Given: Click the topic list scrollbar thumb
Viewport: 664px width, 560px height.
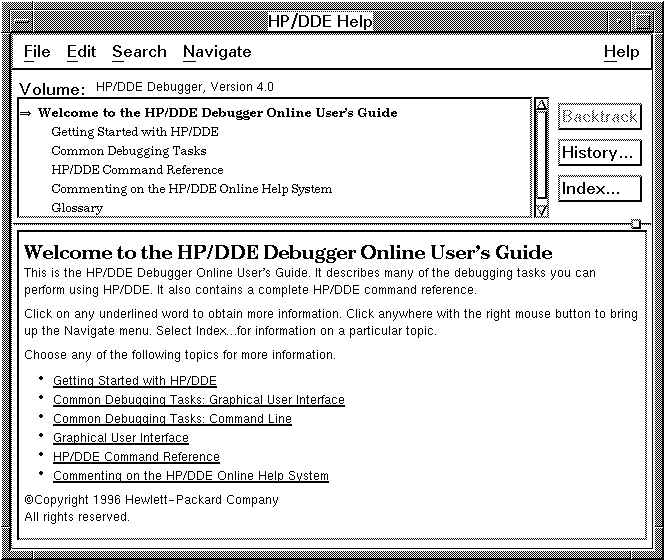Looking at the screenshot, I should pos(541,154).
